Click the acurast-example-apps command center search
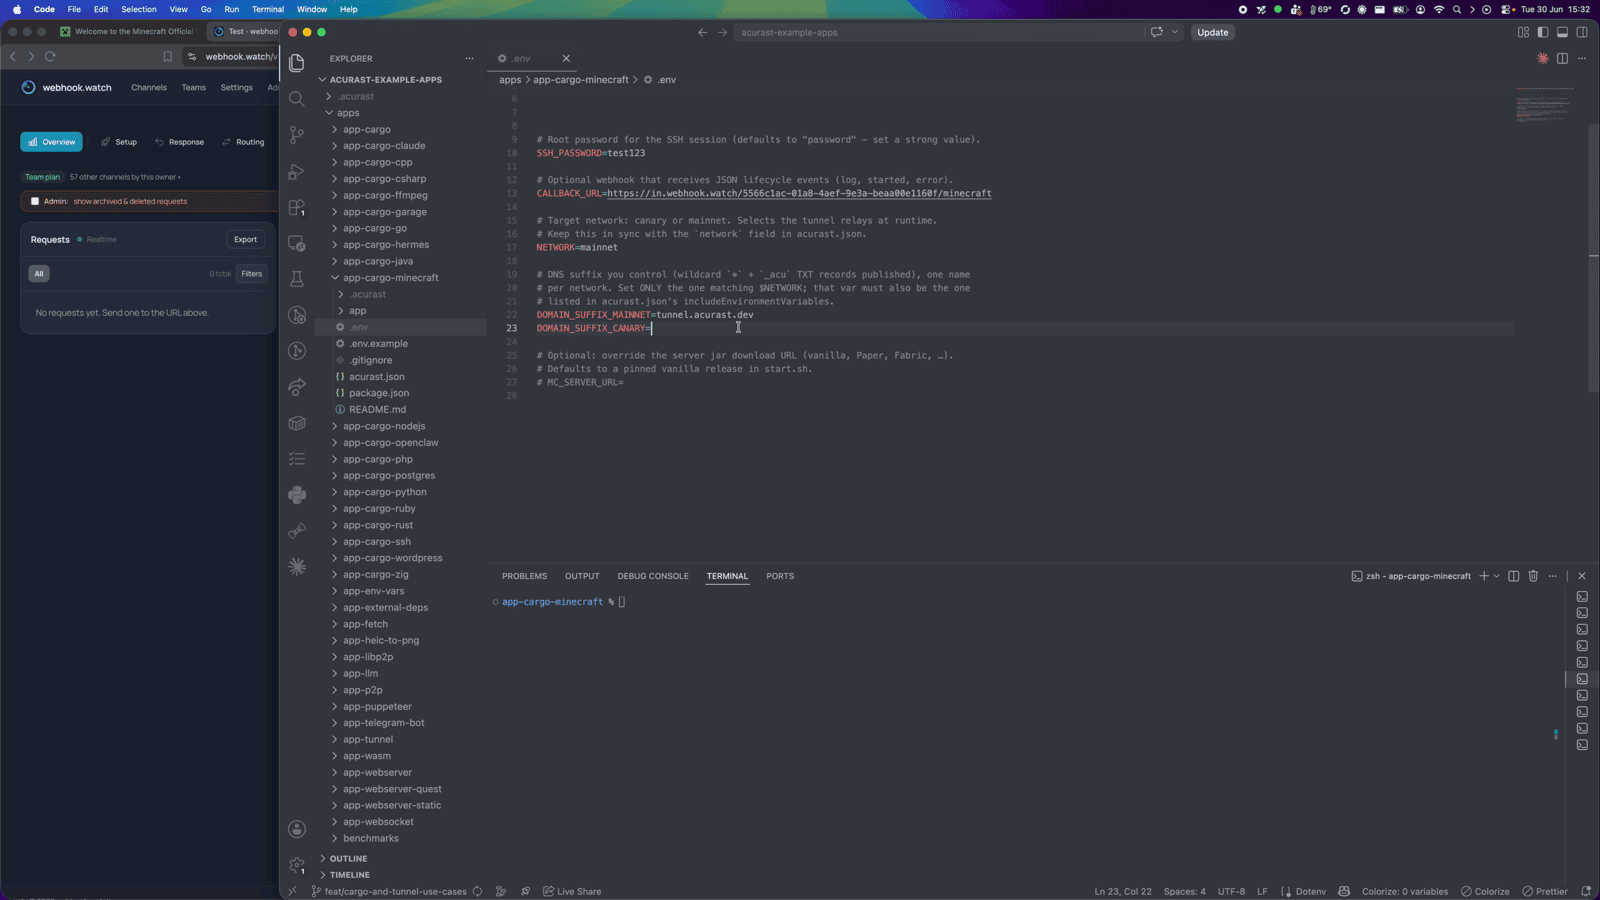Viewport: 1600px width, 900px height. tap(938, 32)
